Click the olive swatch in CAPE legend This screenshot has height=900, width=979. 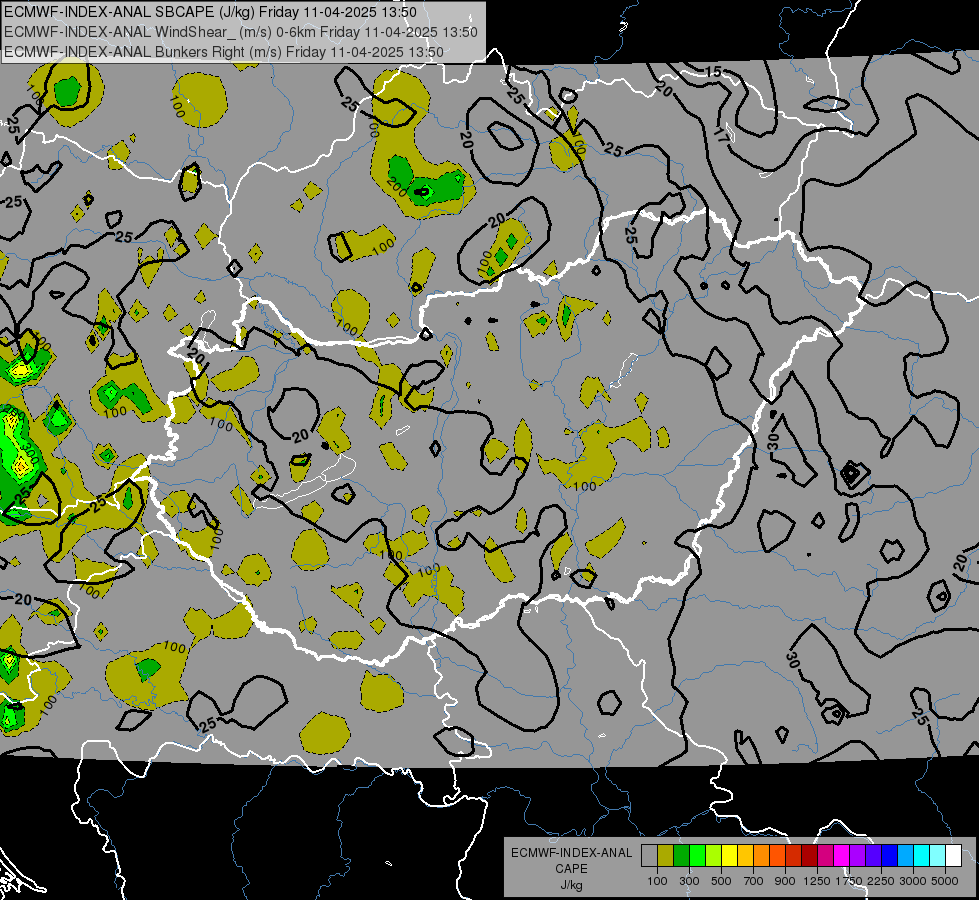pos(666,856)
